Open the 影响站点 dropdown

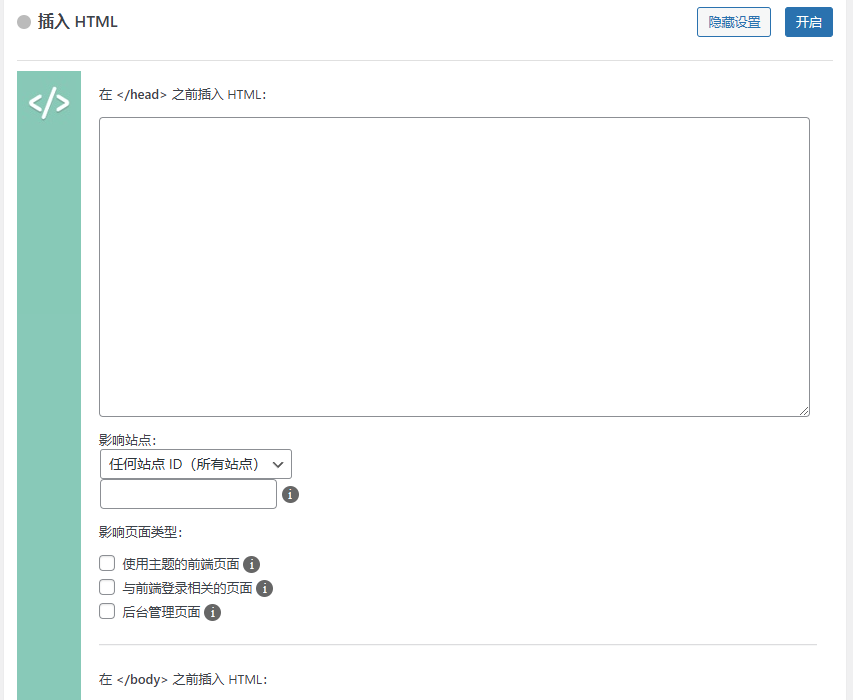point(195,463)
